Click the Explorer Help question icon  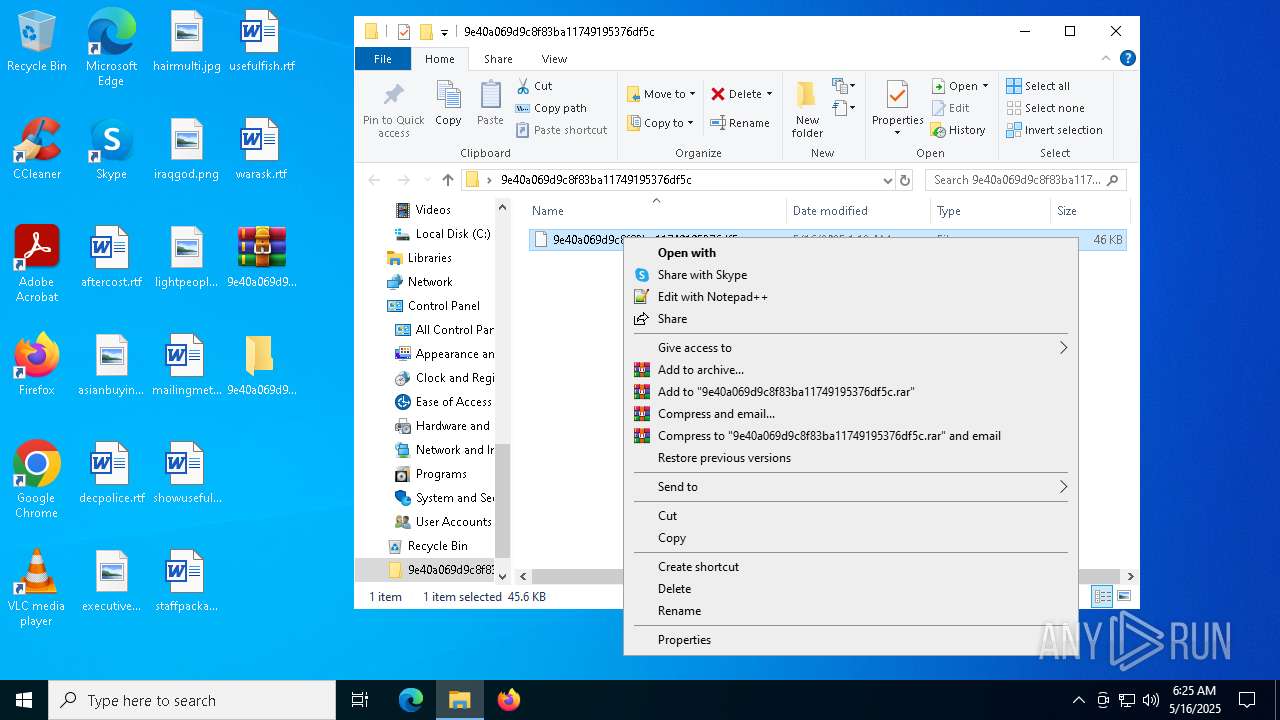coord(1128,59)
